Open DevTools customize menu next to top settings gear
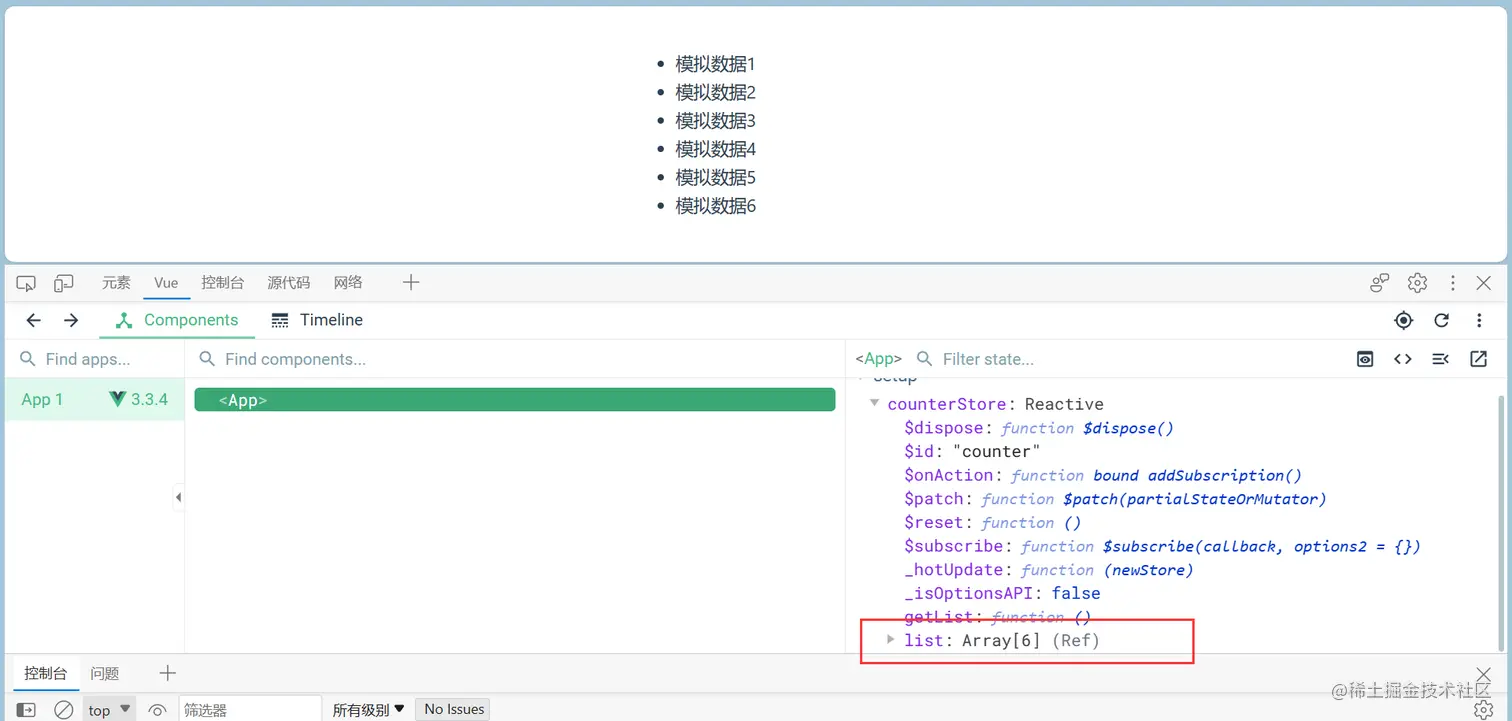The width and height of the screenshot is (1512, 721). pyautogui.click(x=1453, y=283)
